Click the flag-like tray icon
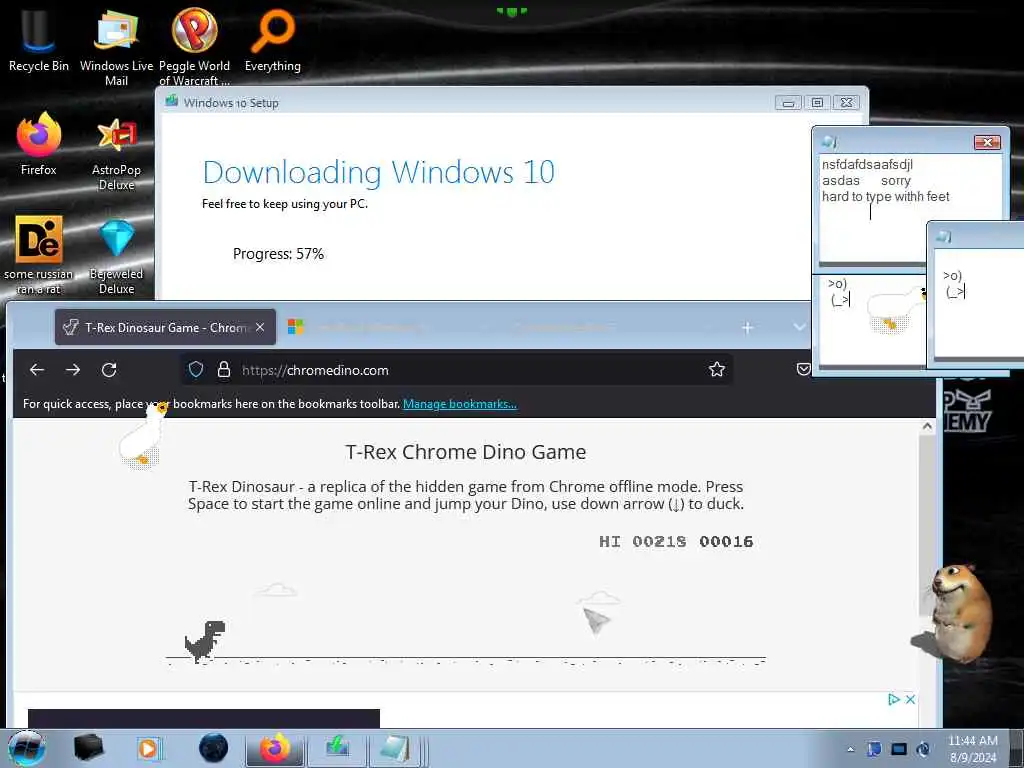1024x768 pixels. [x=874, y=749]
